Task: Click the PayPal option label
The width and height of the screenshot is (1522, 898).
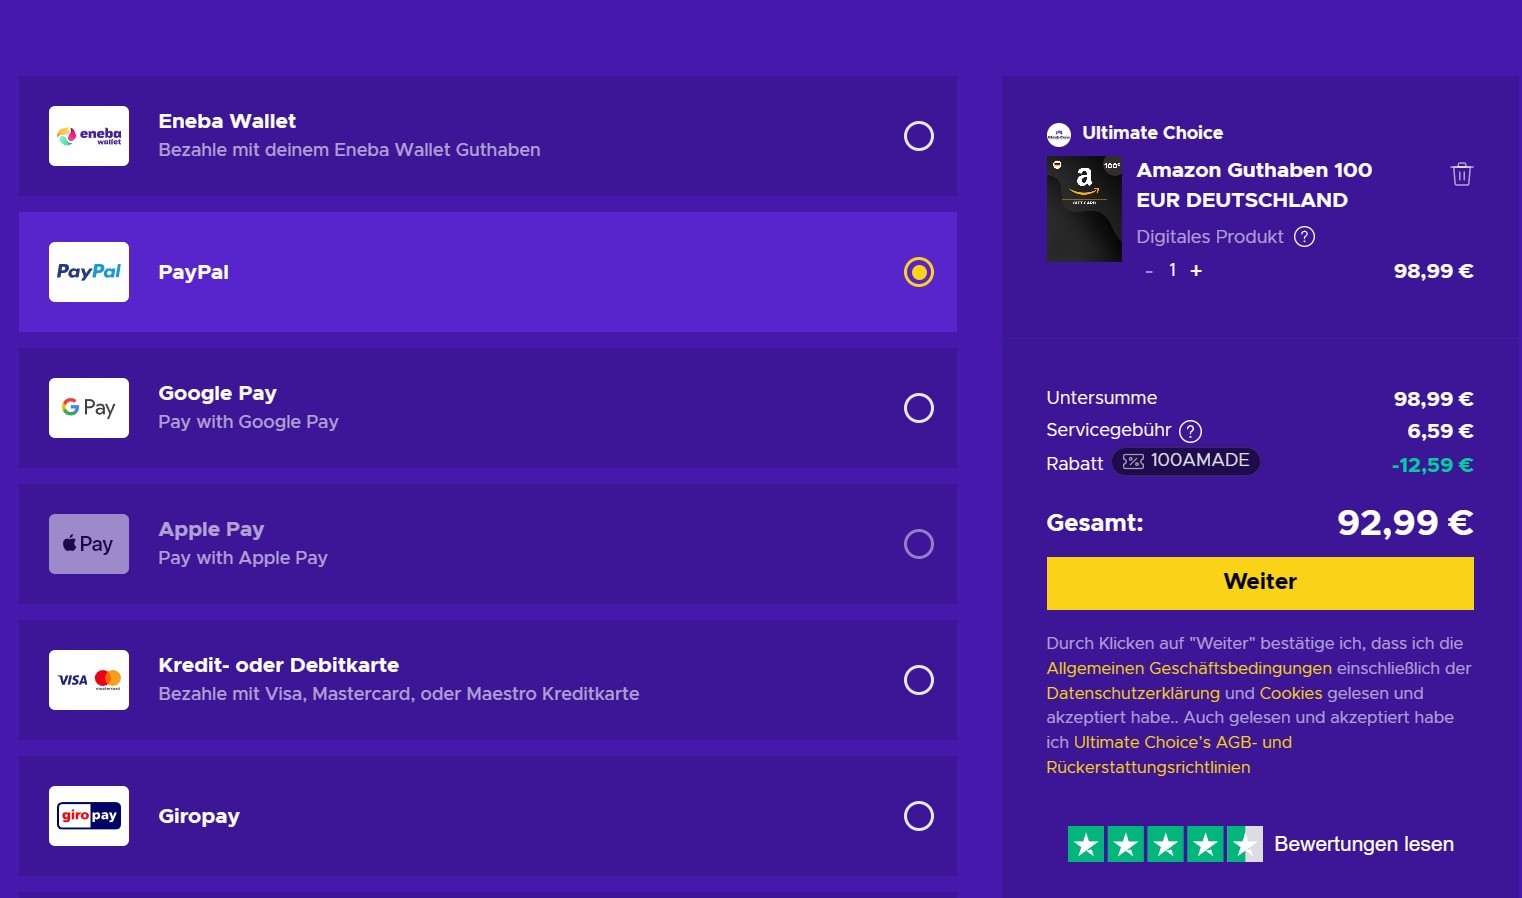Action: pos(194,272)
